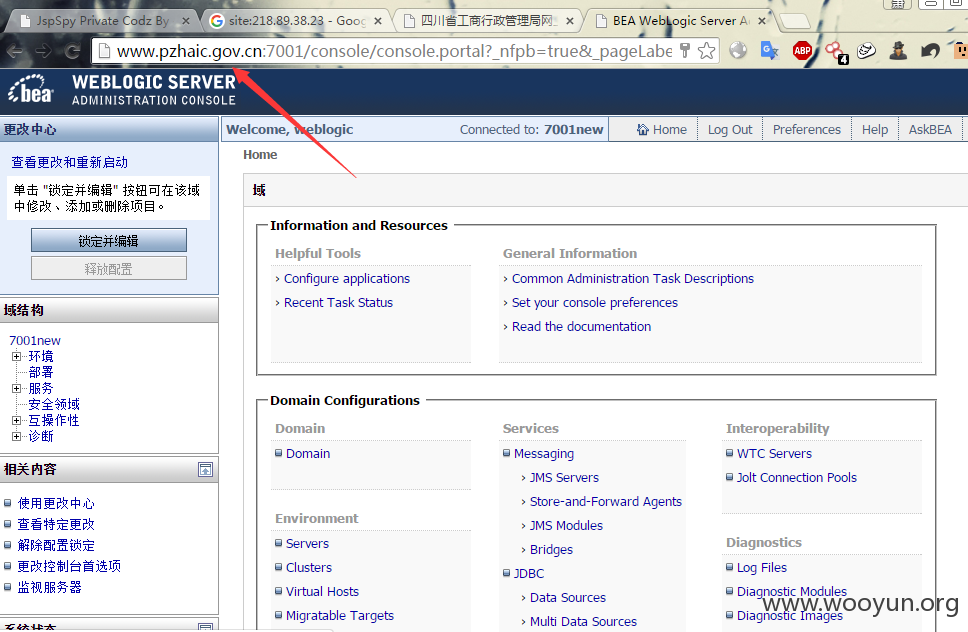This screenshot has height=632, width=968.
Task: Click the undo-arrow extension icon
Action: (930, 51)
